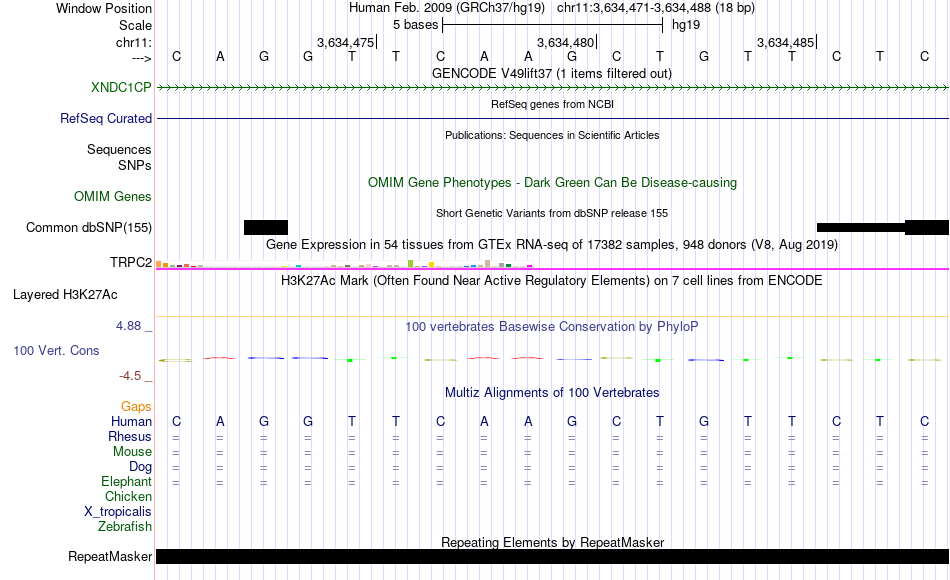This screenshot has height=580, width=950.
Task: Click the XNDC1CP gene track label
Action: [121, 87]
